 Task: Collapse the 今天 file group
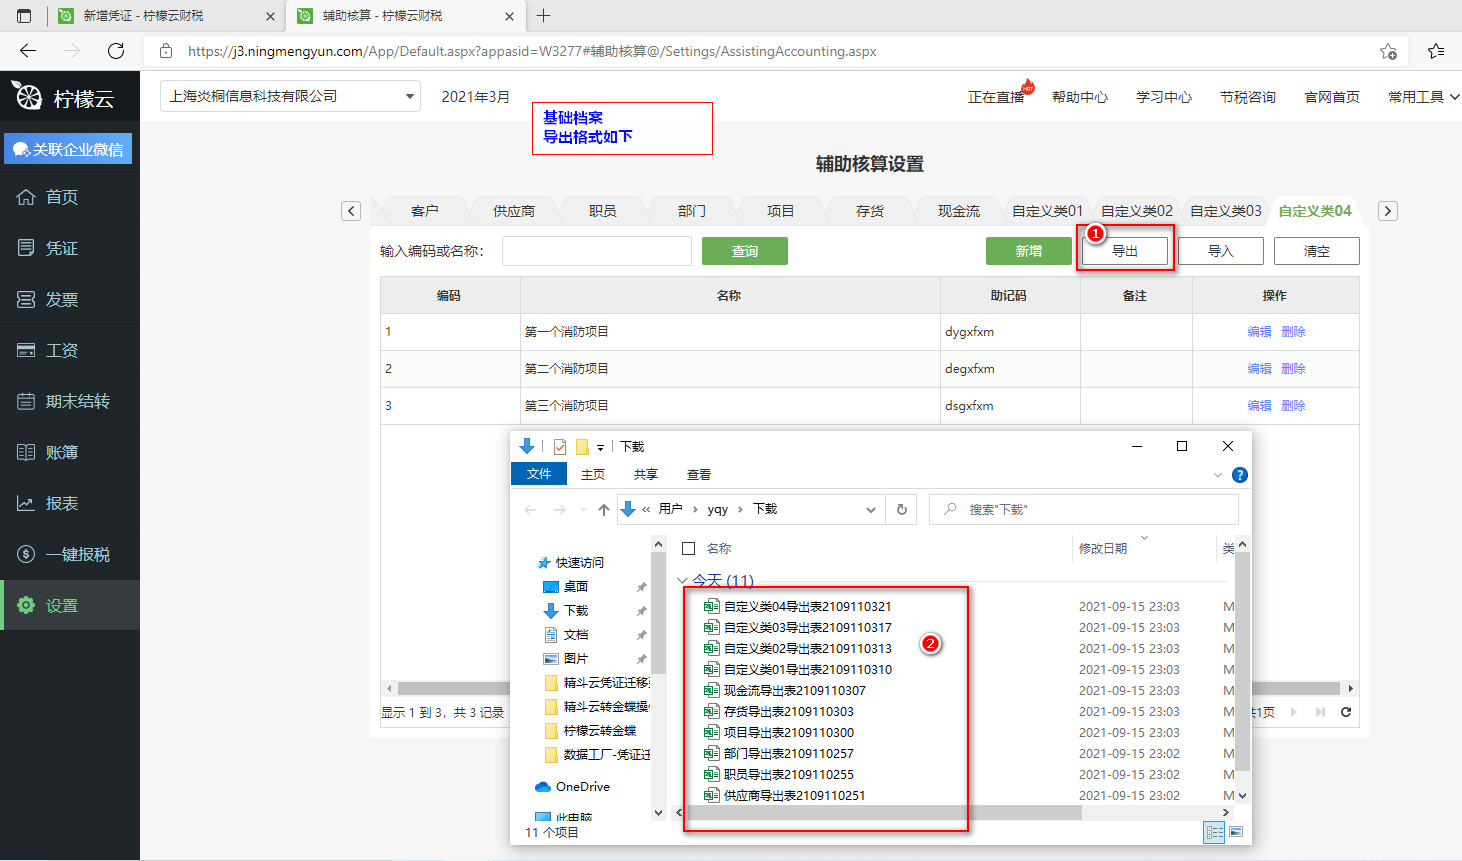pos(683,581)
